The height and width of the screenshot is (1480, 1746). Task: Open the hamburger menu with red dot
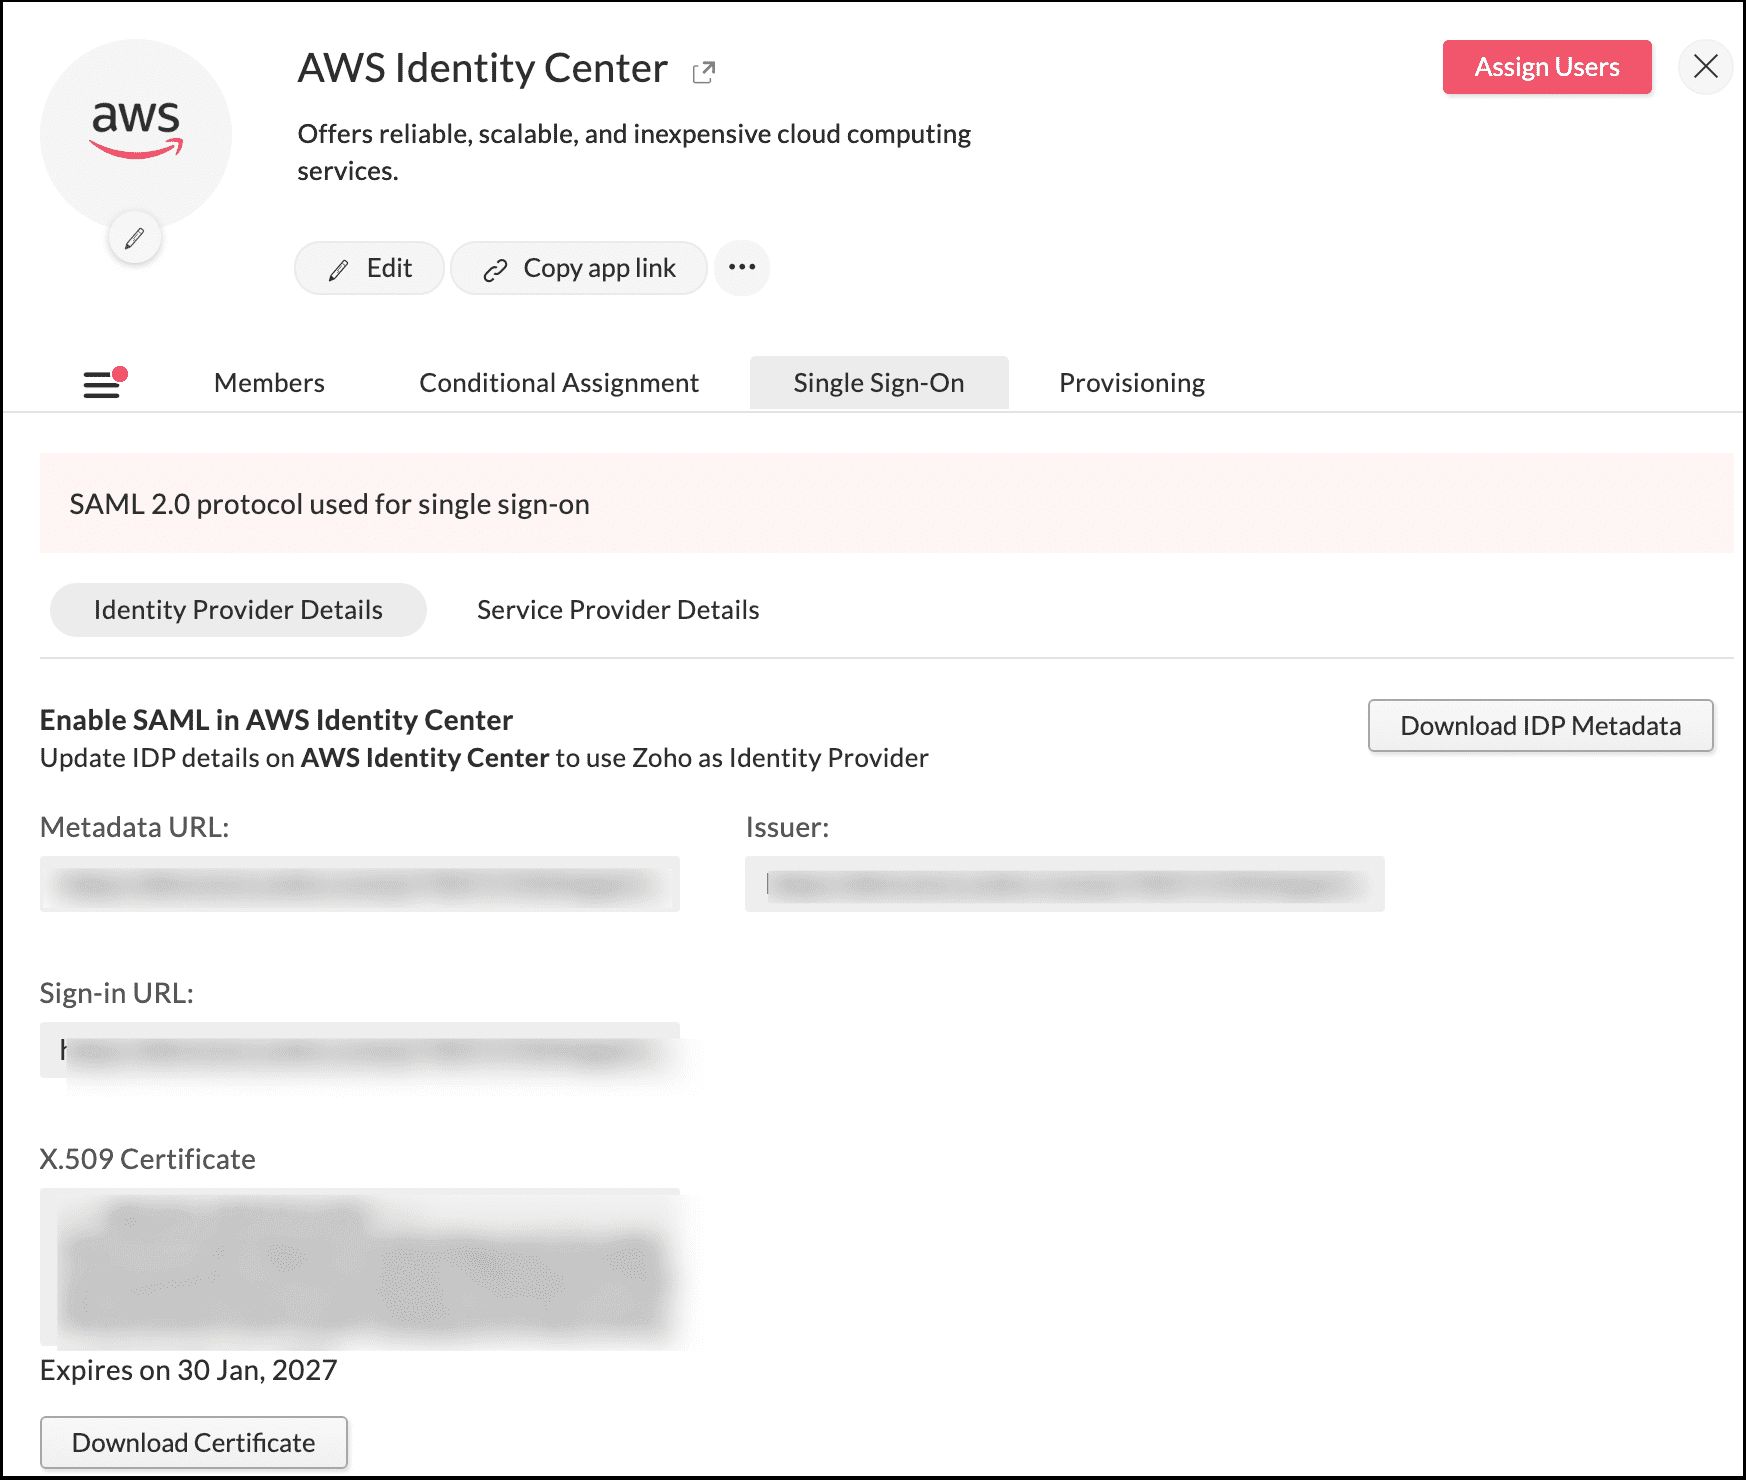103,382
